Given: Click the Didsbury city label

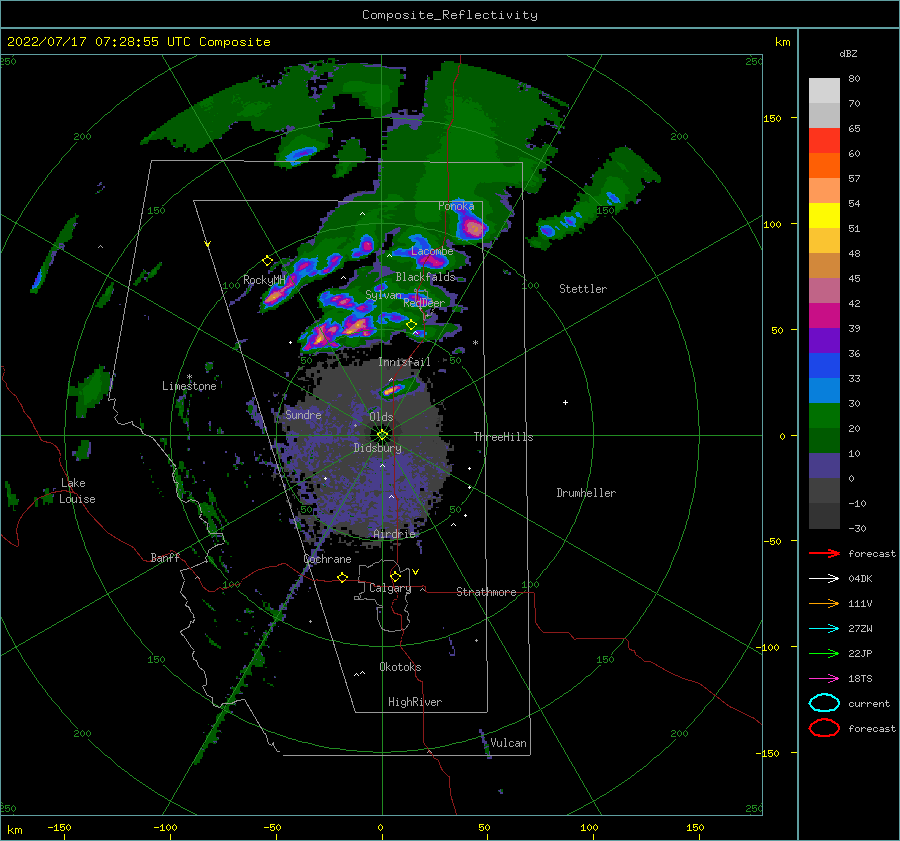Looking at the screenshot, I should coord(377,448).
